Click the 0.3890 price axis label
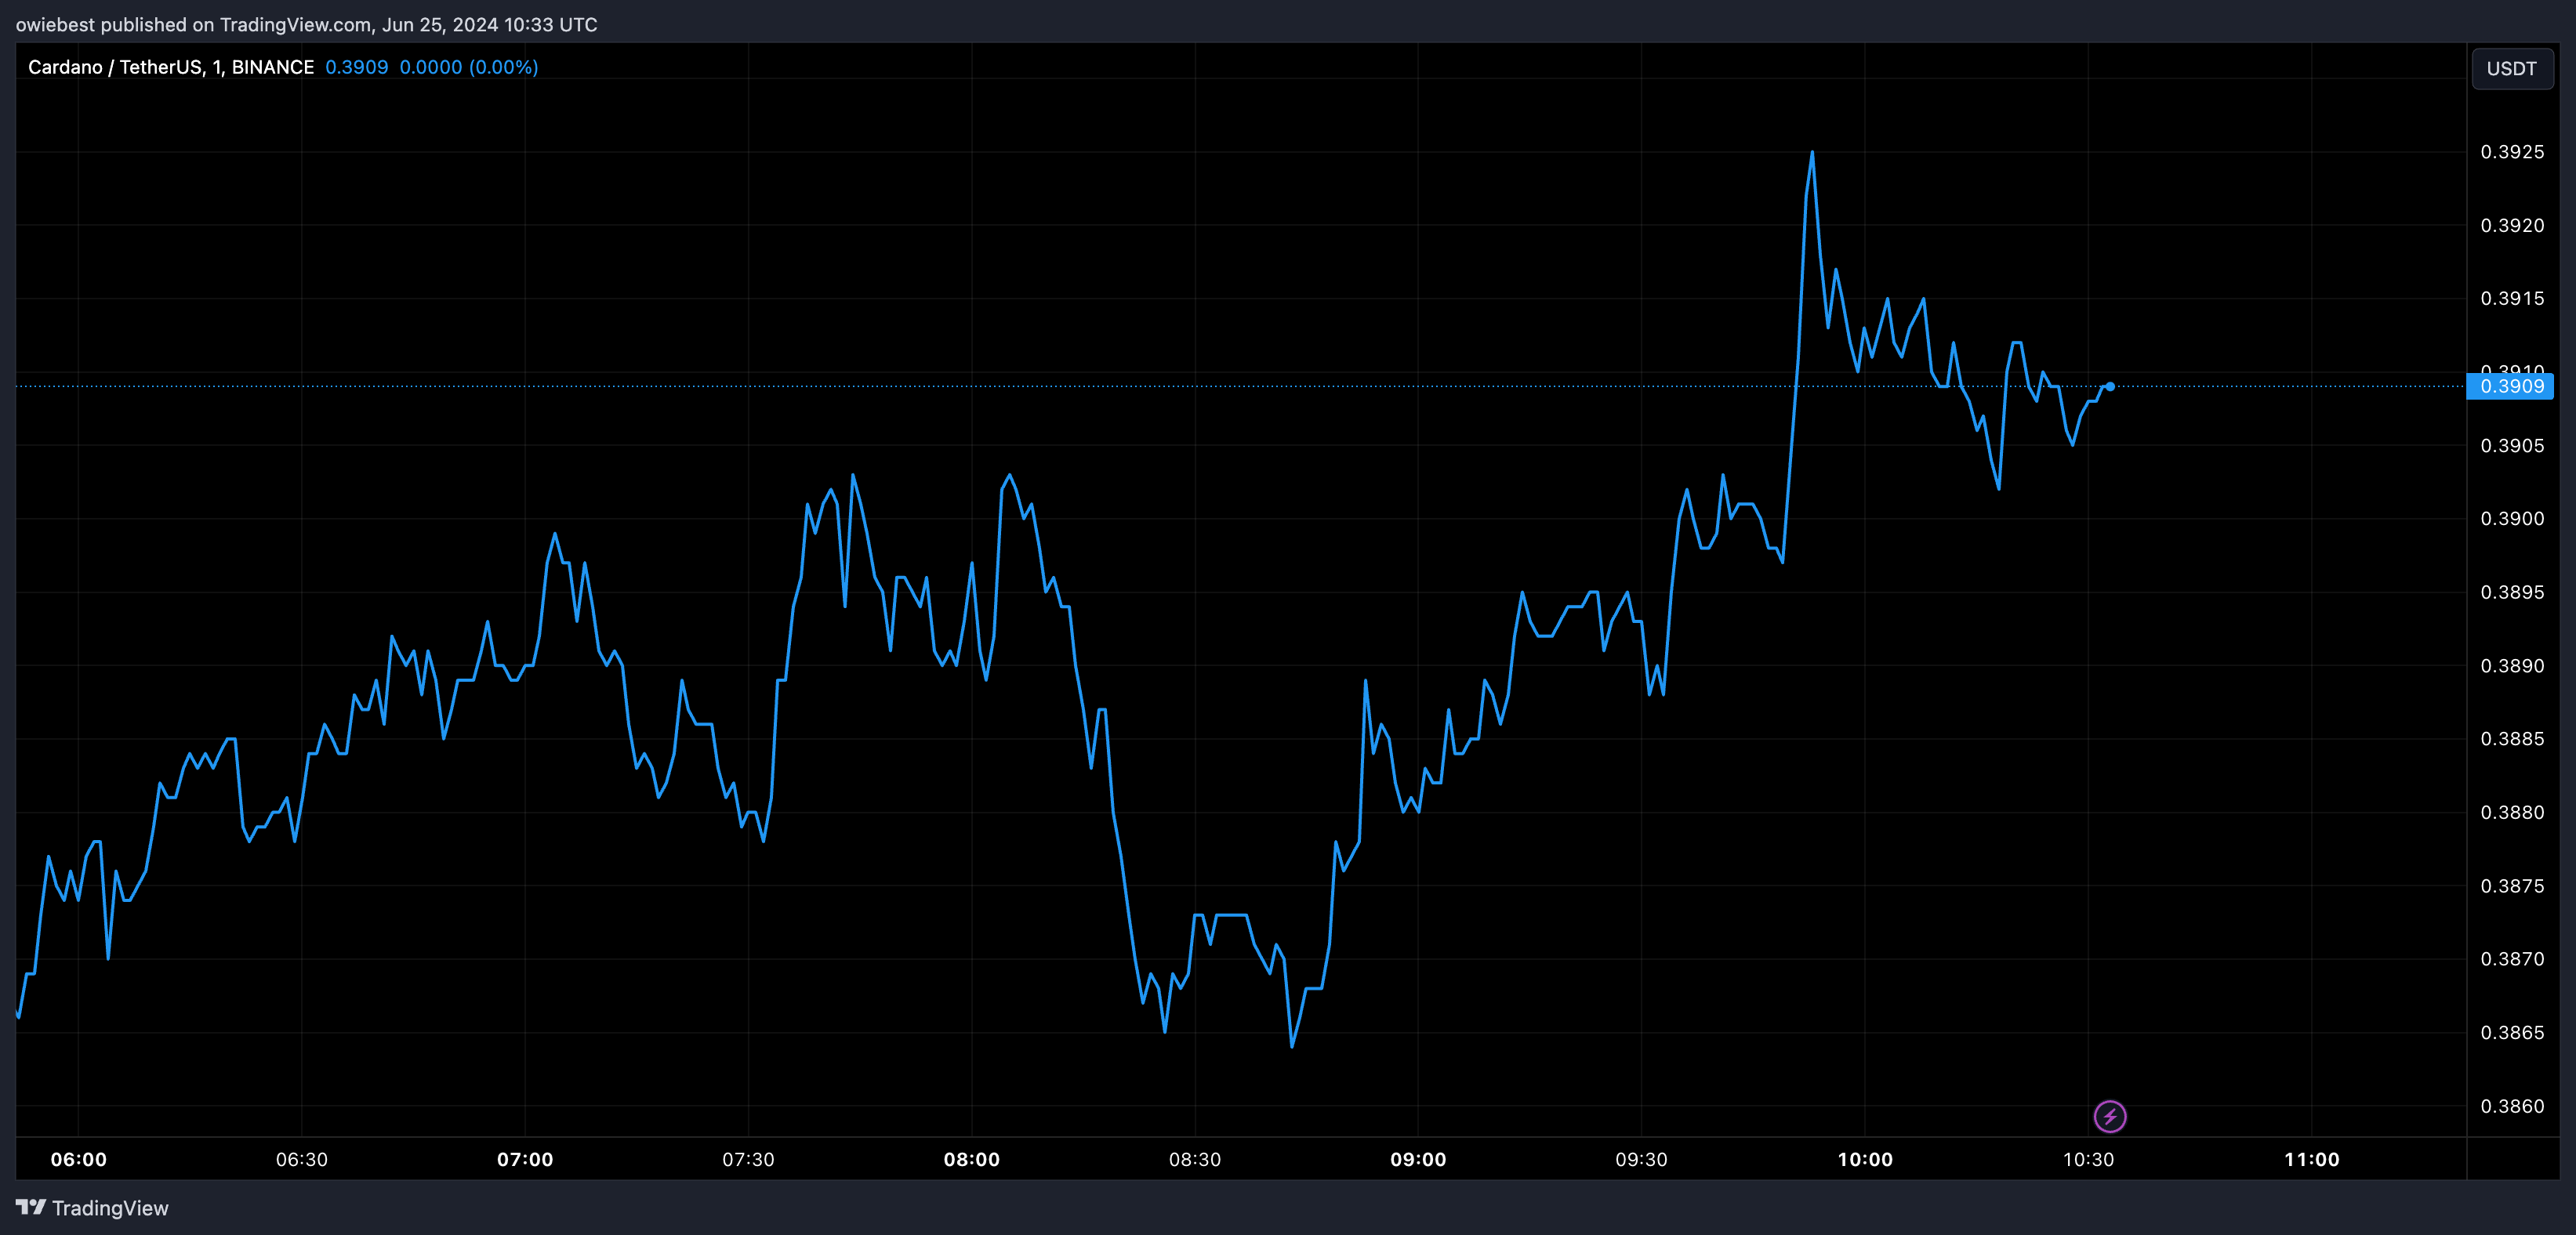The image size is (2576, 1235). pyautogui.click(x=2512, y=665)
